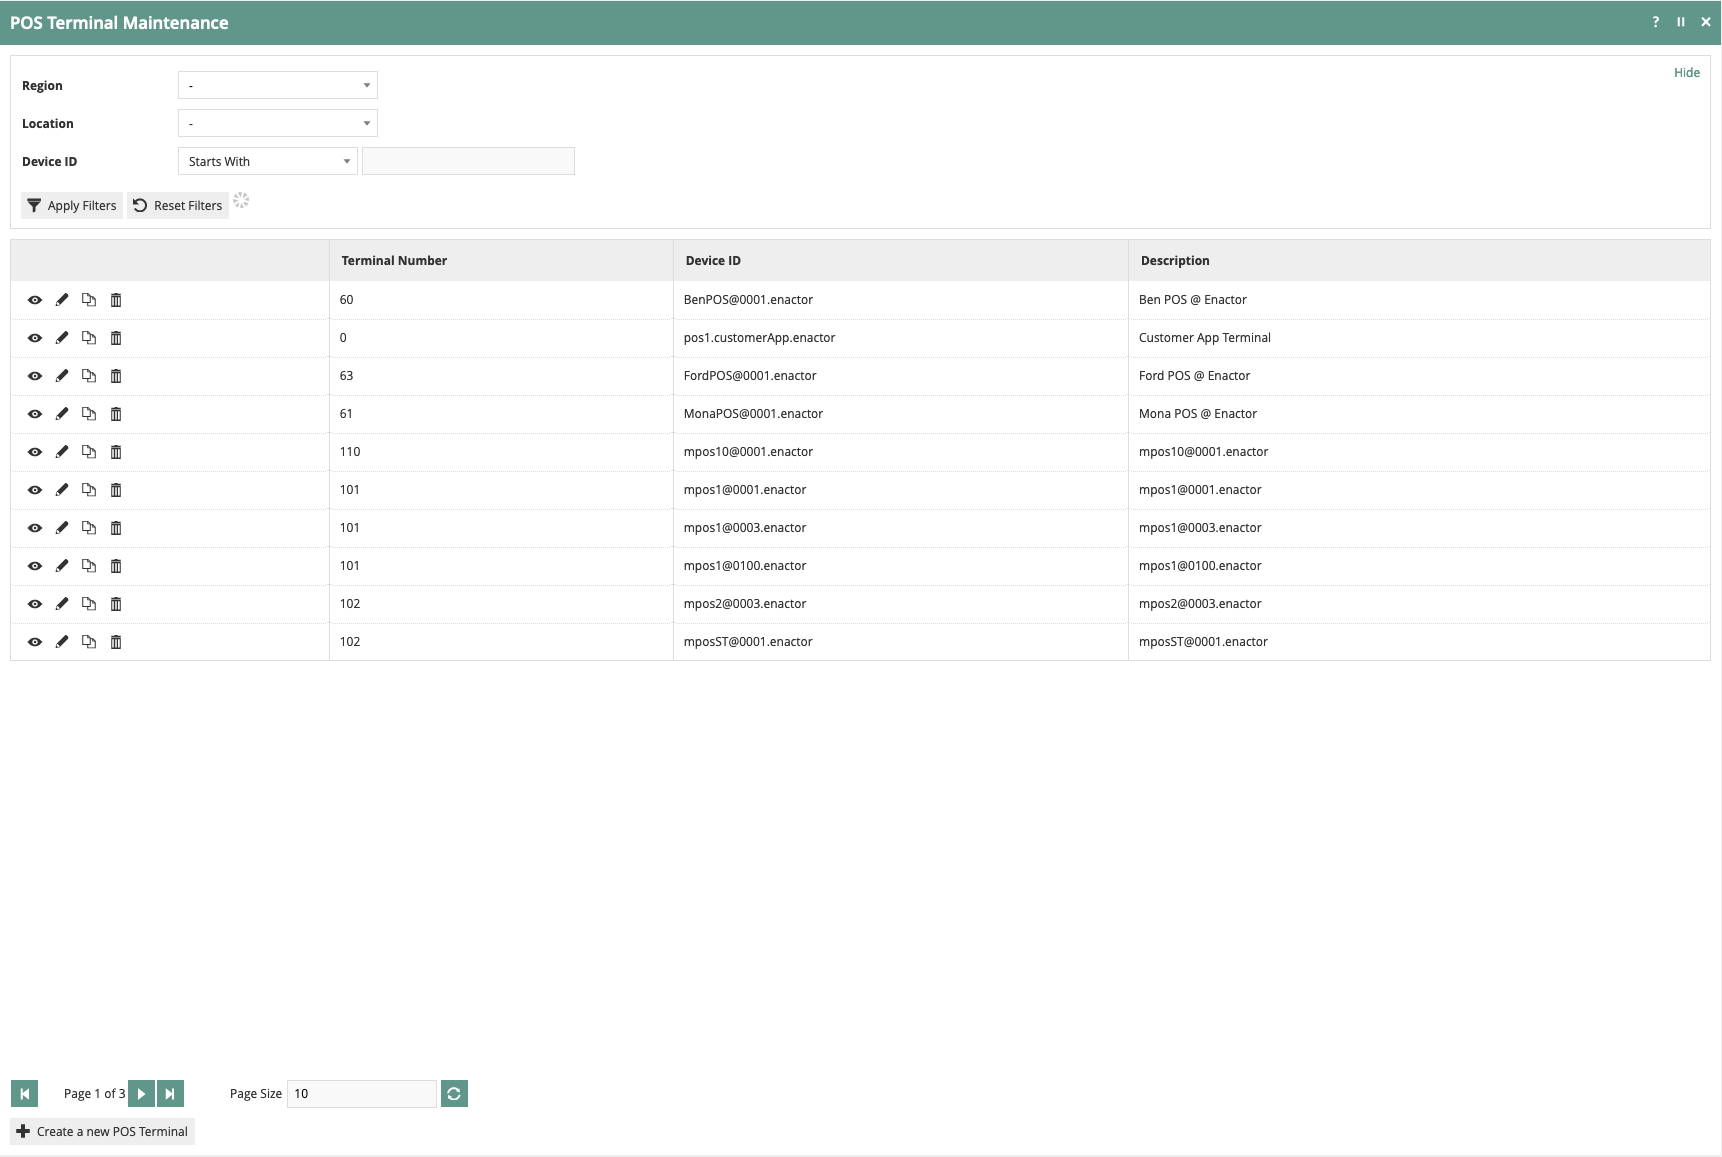Open the help question mark icon

1656,22
